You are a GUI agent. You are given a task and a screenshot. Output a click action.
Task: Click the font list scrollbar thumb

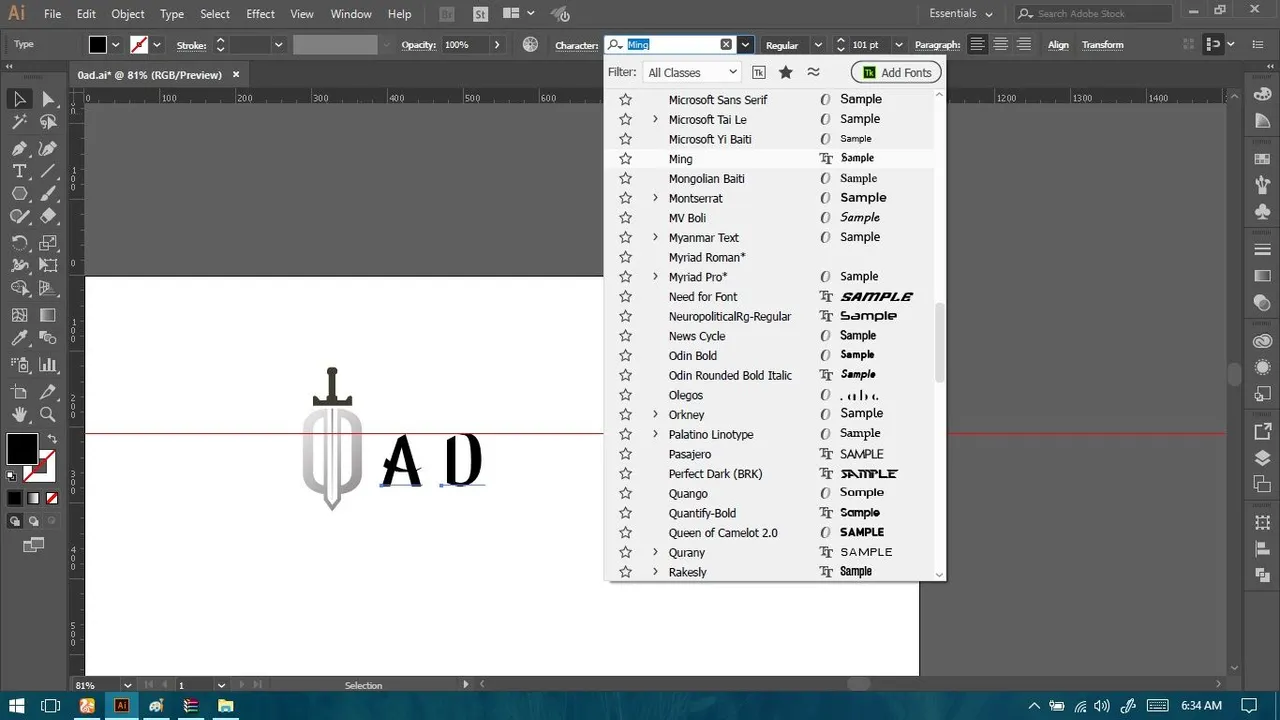click(x=939, y=342)
